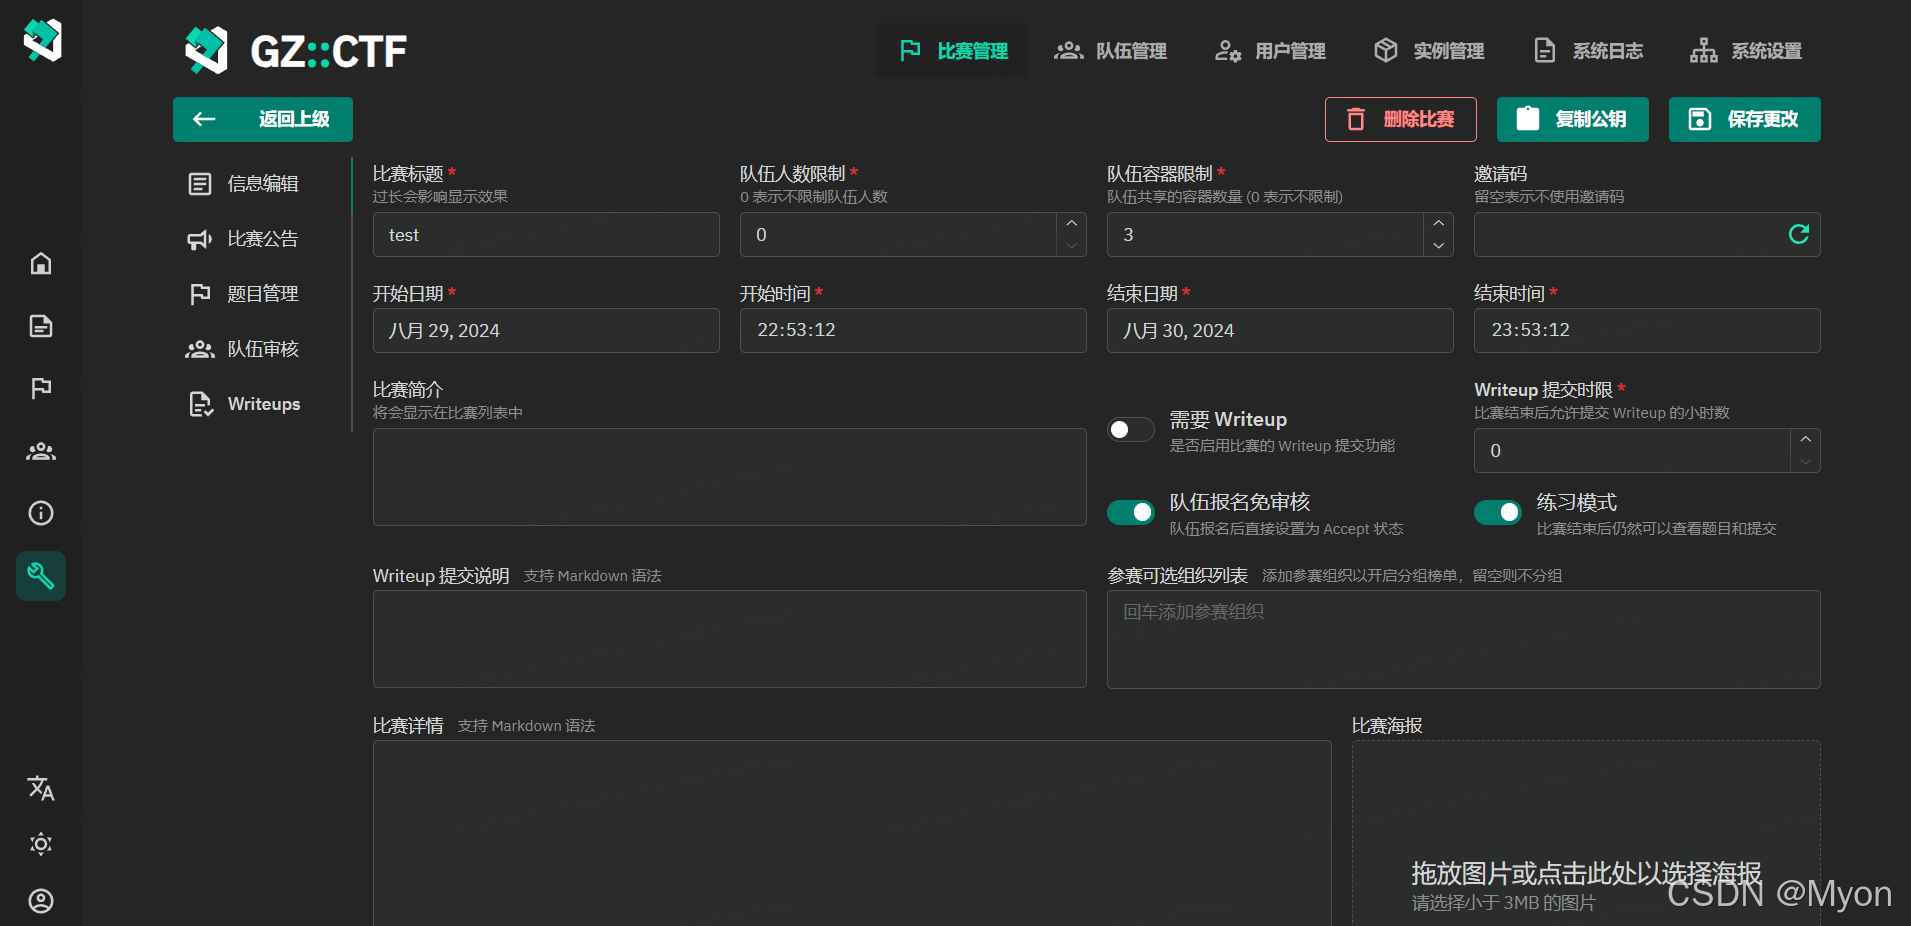Viewport: 1911px width, 926px height.
Task: Click the GZ::CTF logo in the left sidebar
Action: click(x=42, y=40)
